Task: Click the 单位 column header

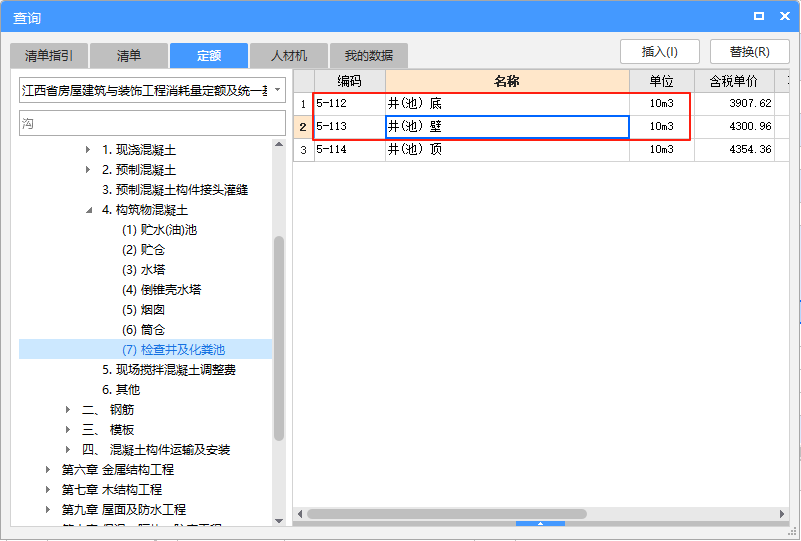Action: coord(662,81)
